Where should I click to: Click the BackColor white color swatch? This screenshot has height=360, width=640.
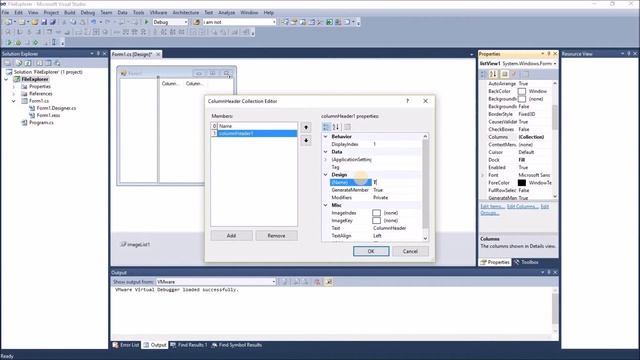522,91
